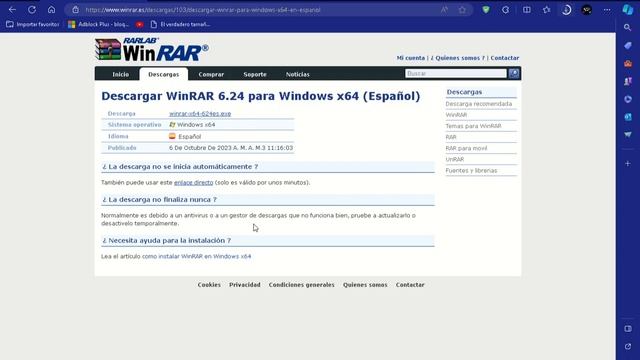Launch the Copilot icon in the corner
Image resolution: width=640 pixels, height=360 pixels.
tap(628, 10)
